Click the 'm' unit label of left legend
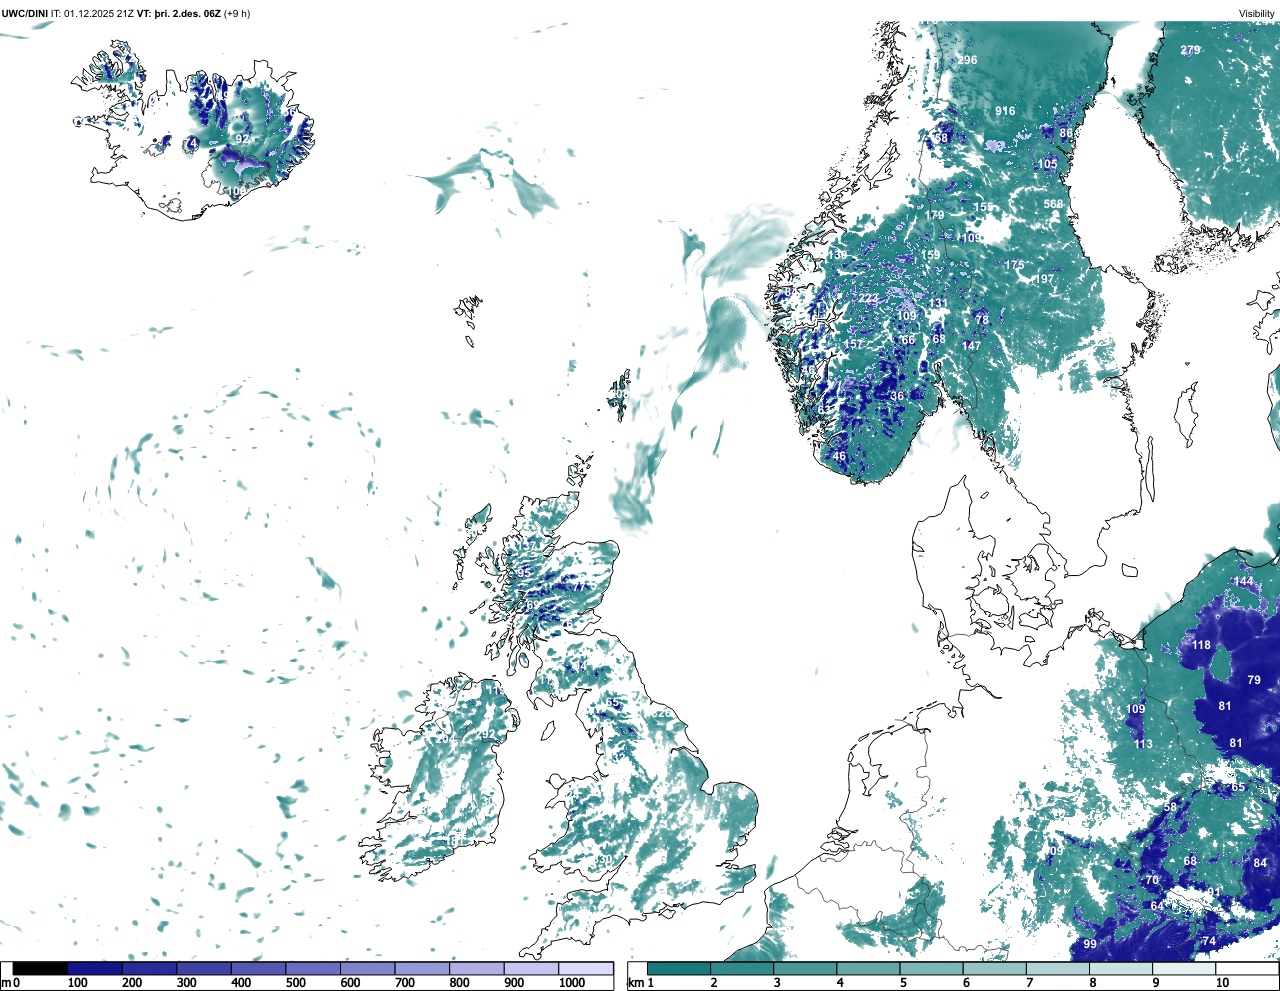This screenshot has width=1280, height=991. (5, 984)
